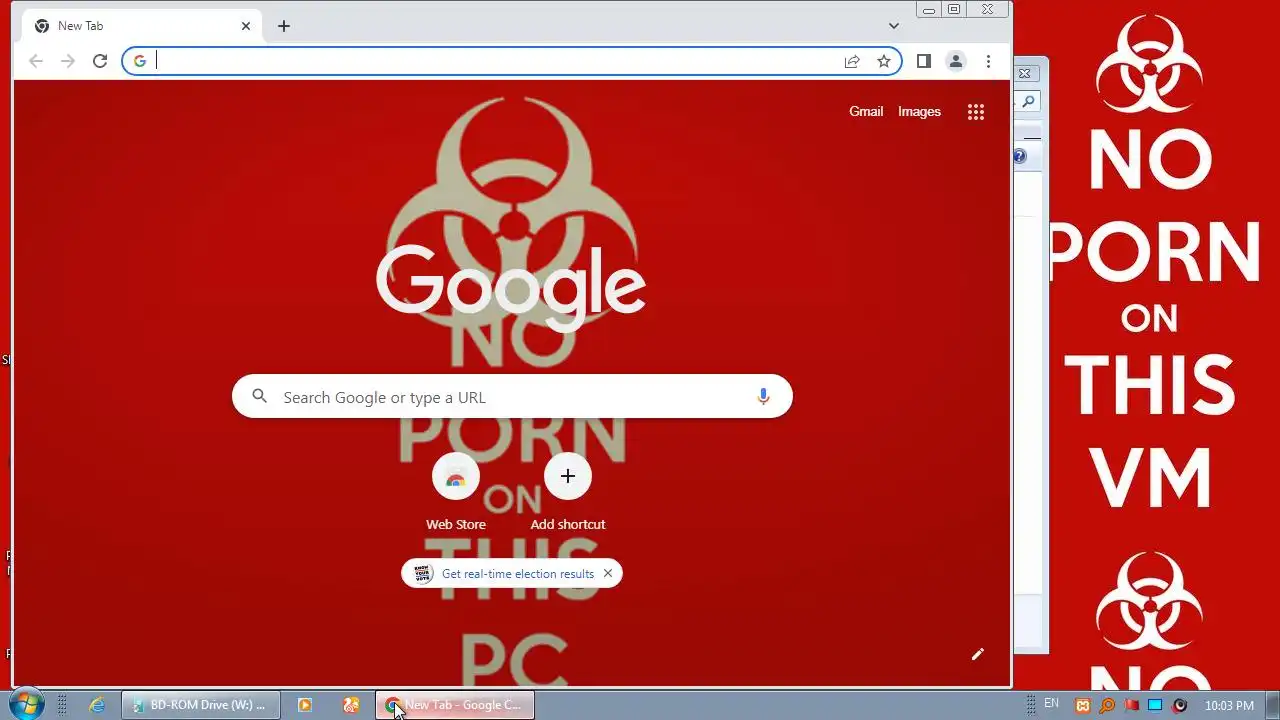Click the magnifier icon in search box
Screen dimensions: 1280x720
260,397
